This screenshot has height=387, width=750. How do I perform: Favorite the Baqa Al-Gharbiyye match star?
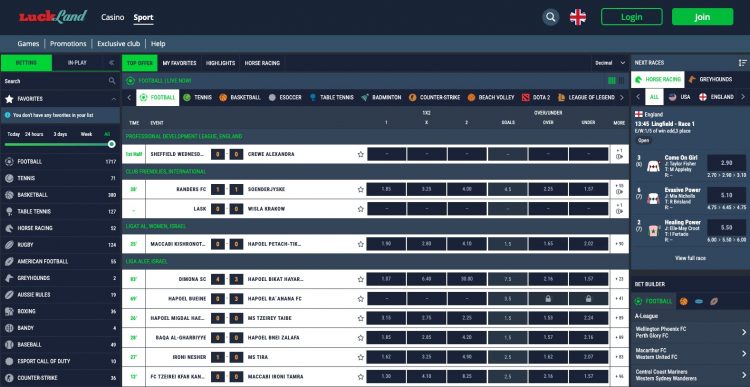[361, 338]
